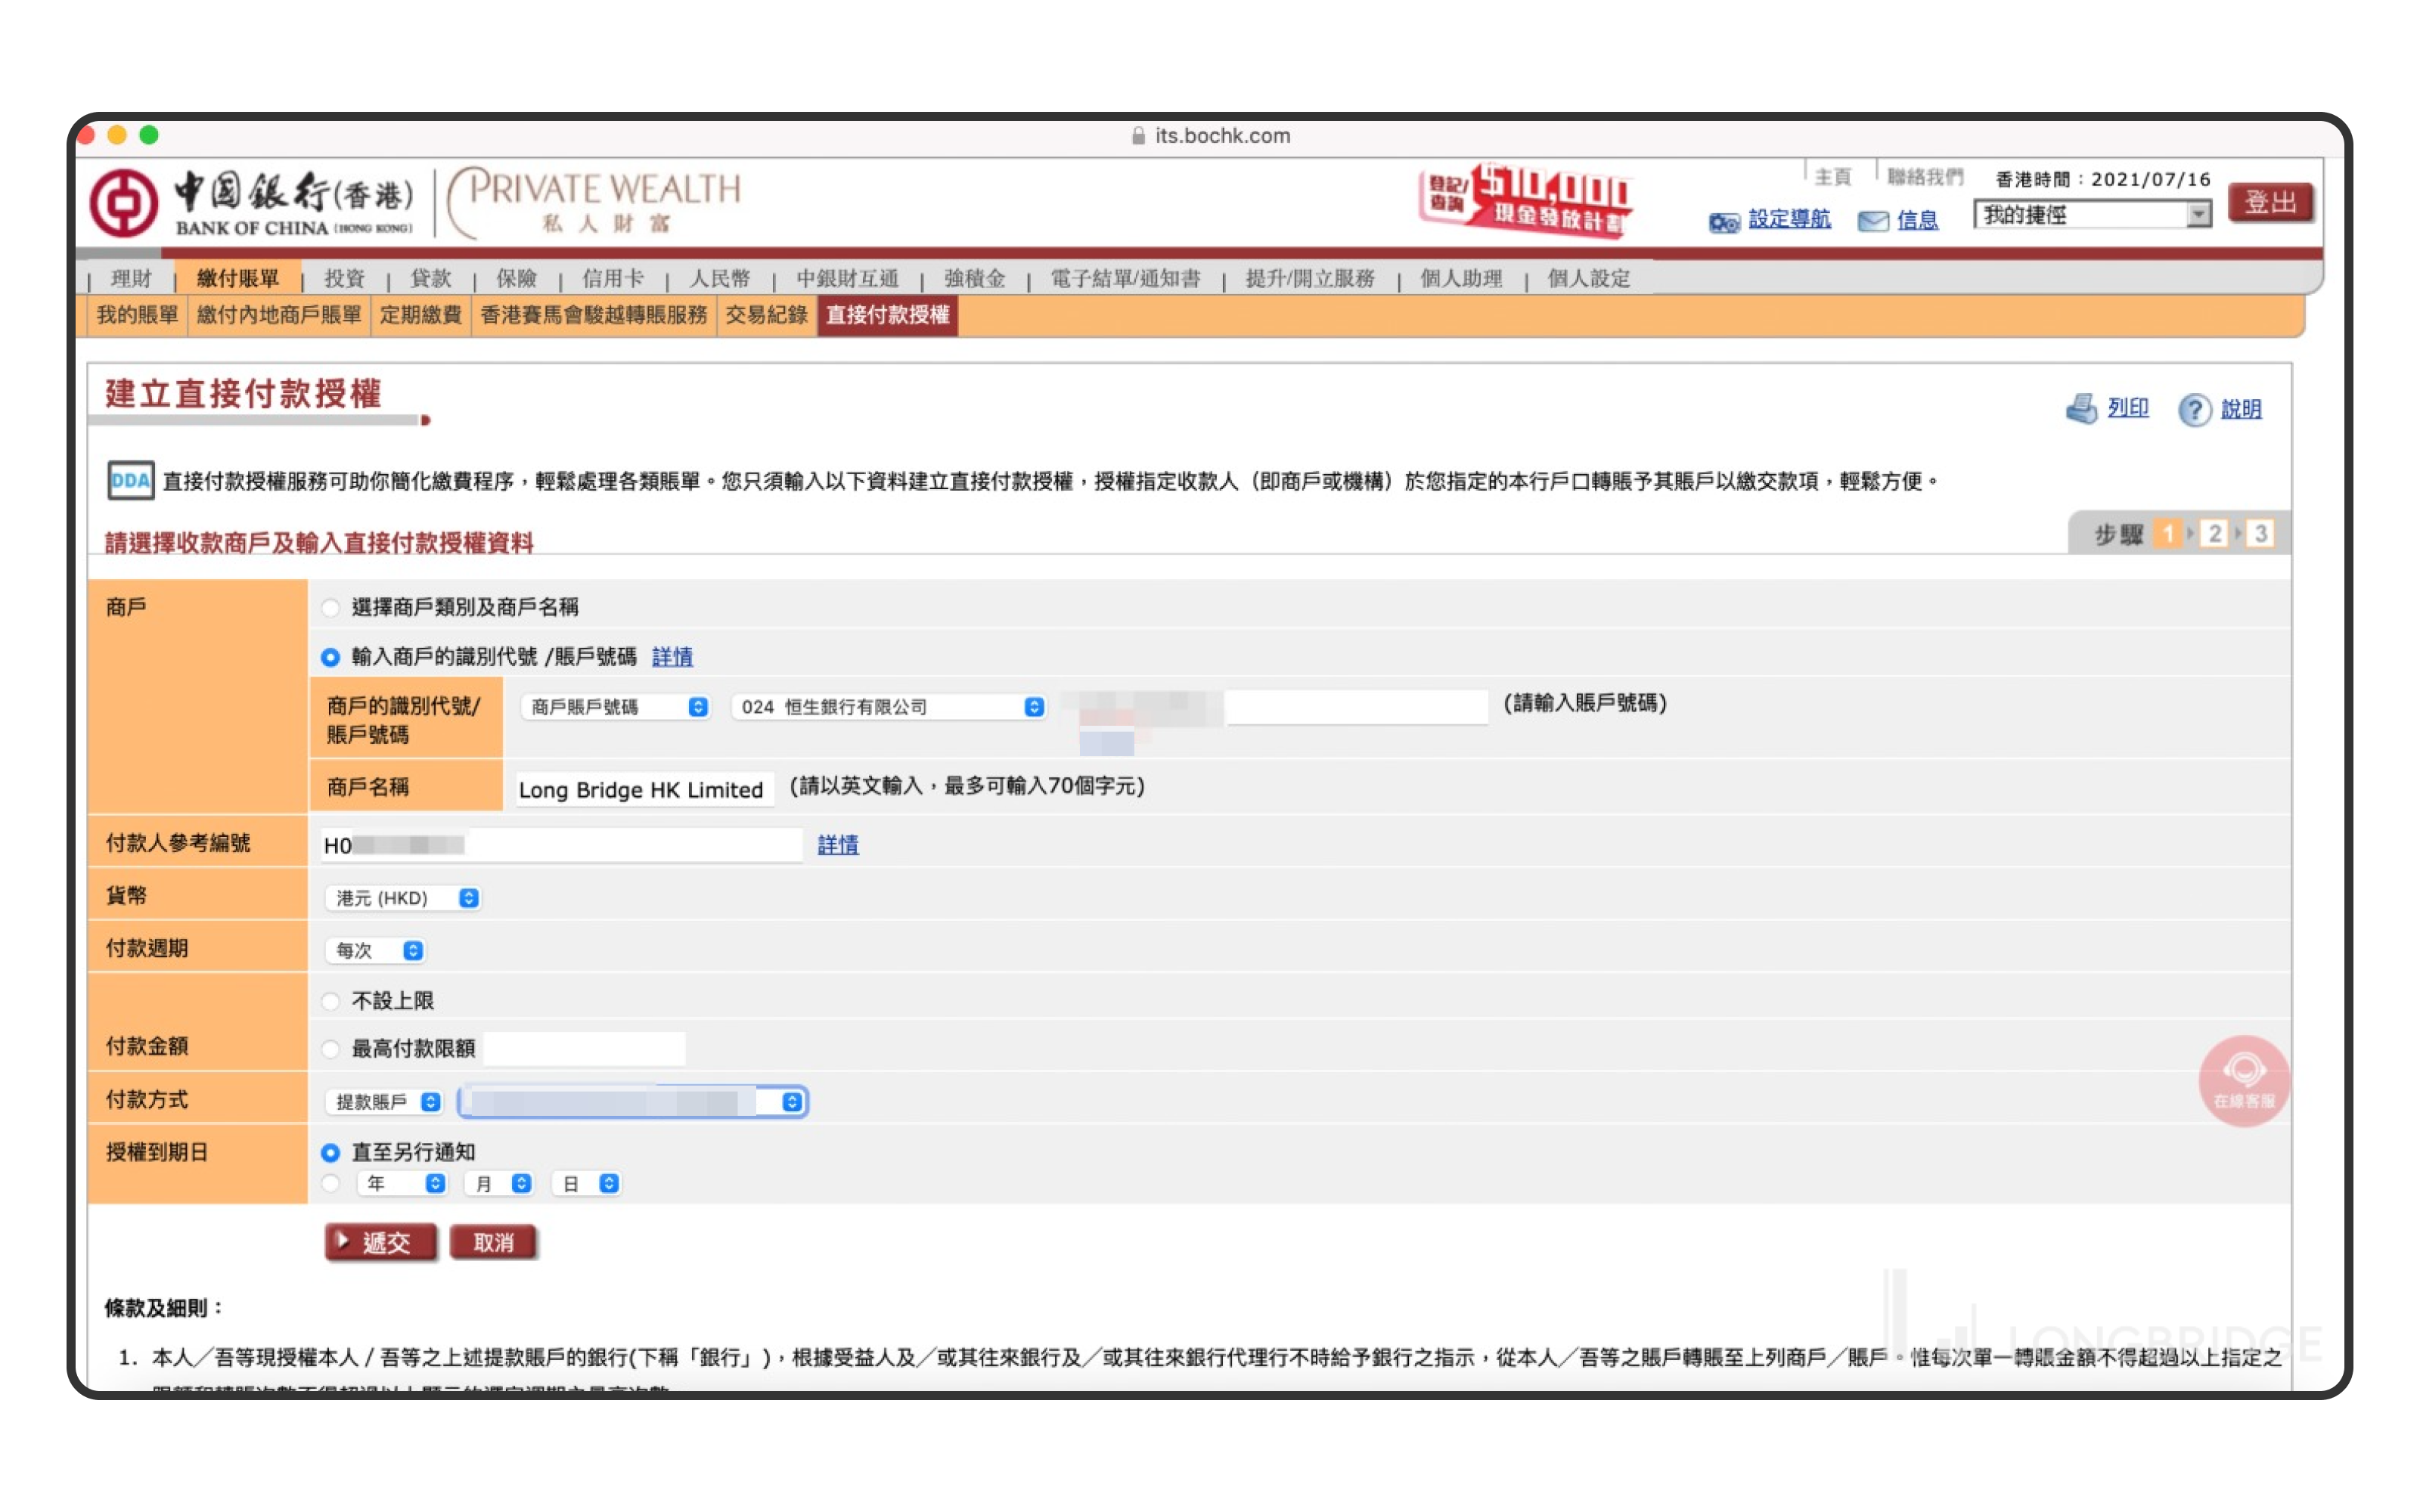
Task: Click the printer icon next to 列印
Action: [x=2081, y=409]
